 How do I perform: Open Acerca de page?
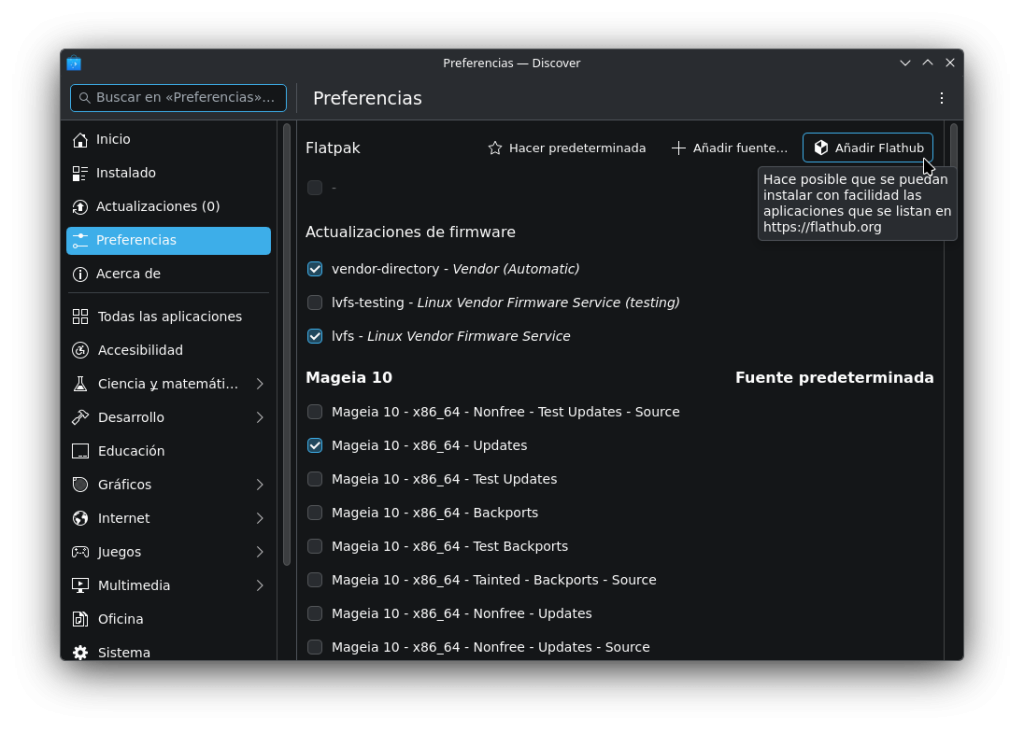(x=168, y=274)
